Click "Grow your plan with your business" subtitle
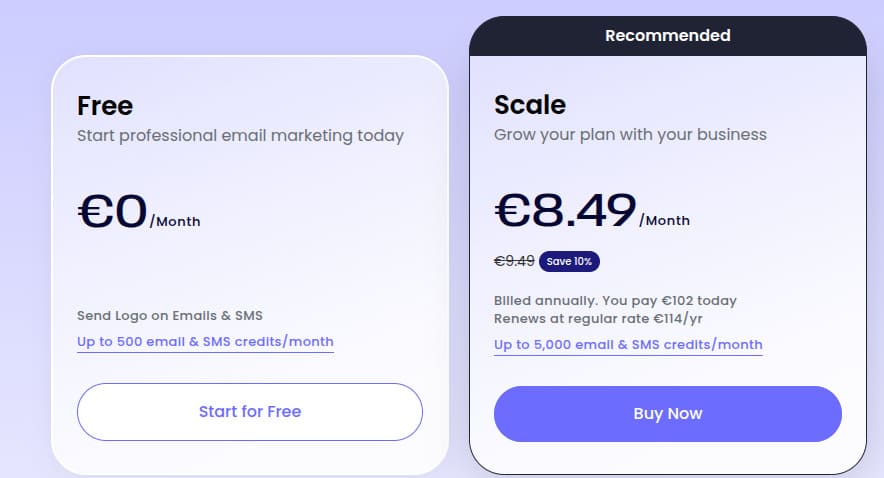884x478 pixels. 630,135
